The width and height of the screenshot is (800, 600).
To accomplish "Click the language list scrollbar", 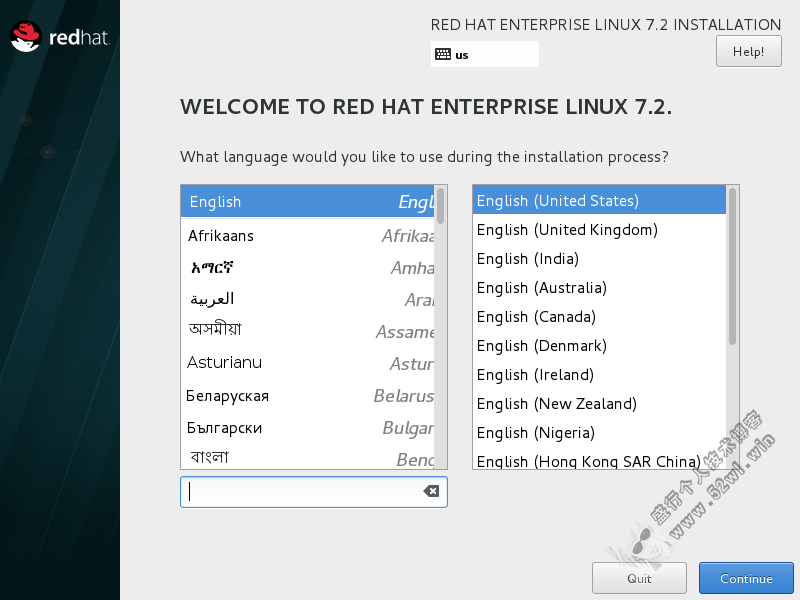I will coord(441,206).
